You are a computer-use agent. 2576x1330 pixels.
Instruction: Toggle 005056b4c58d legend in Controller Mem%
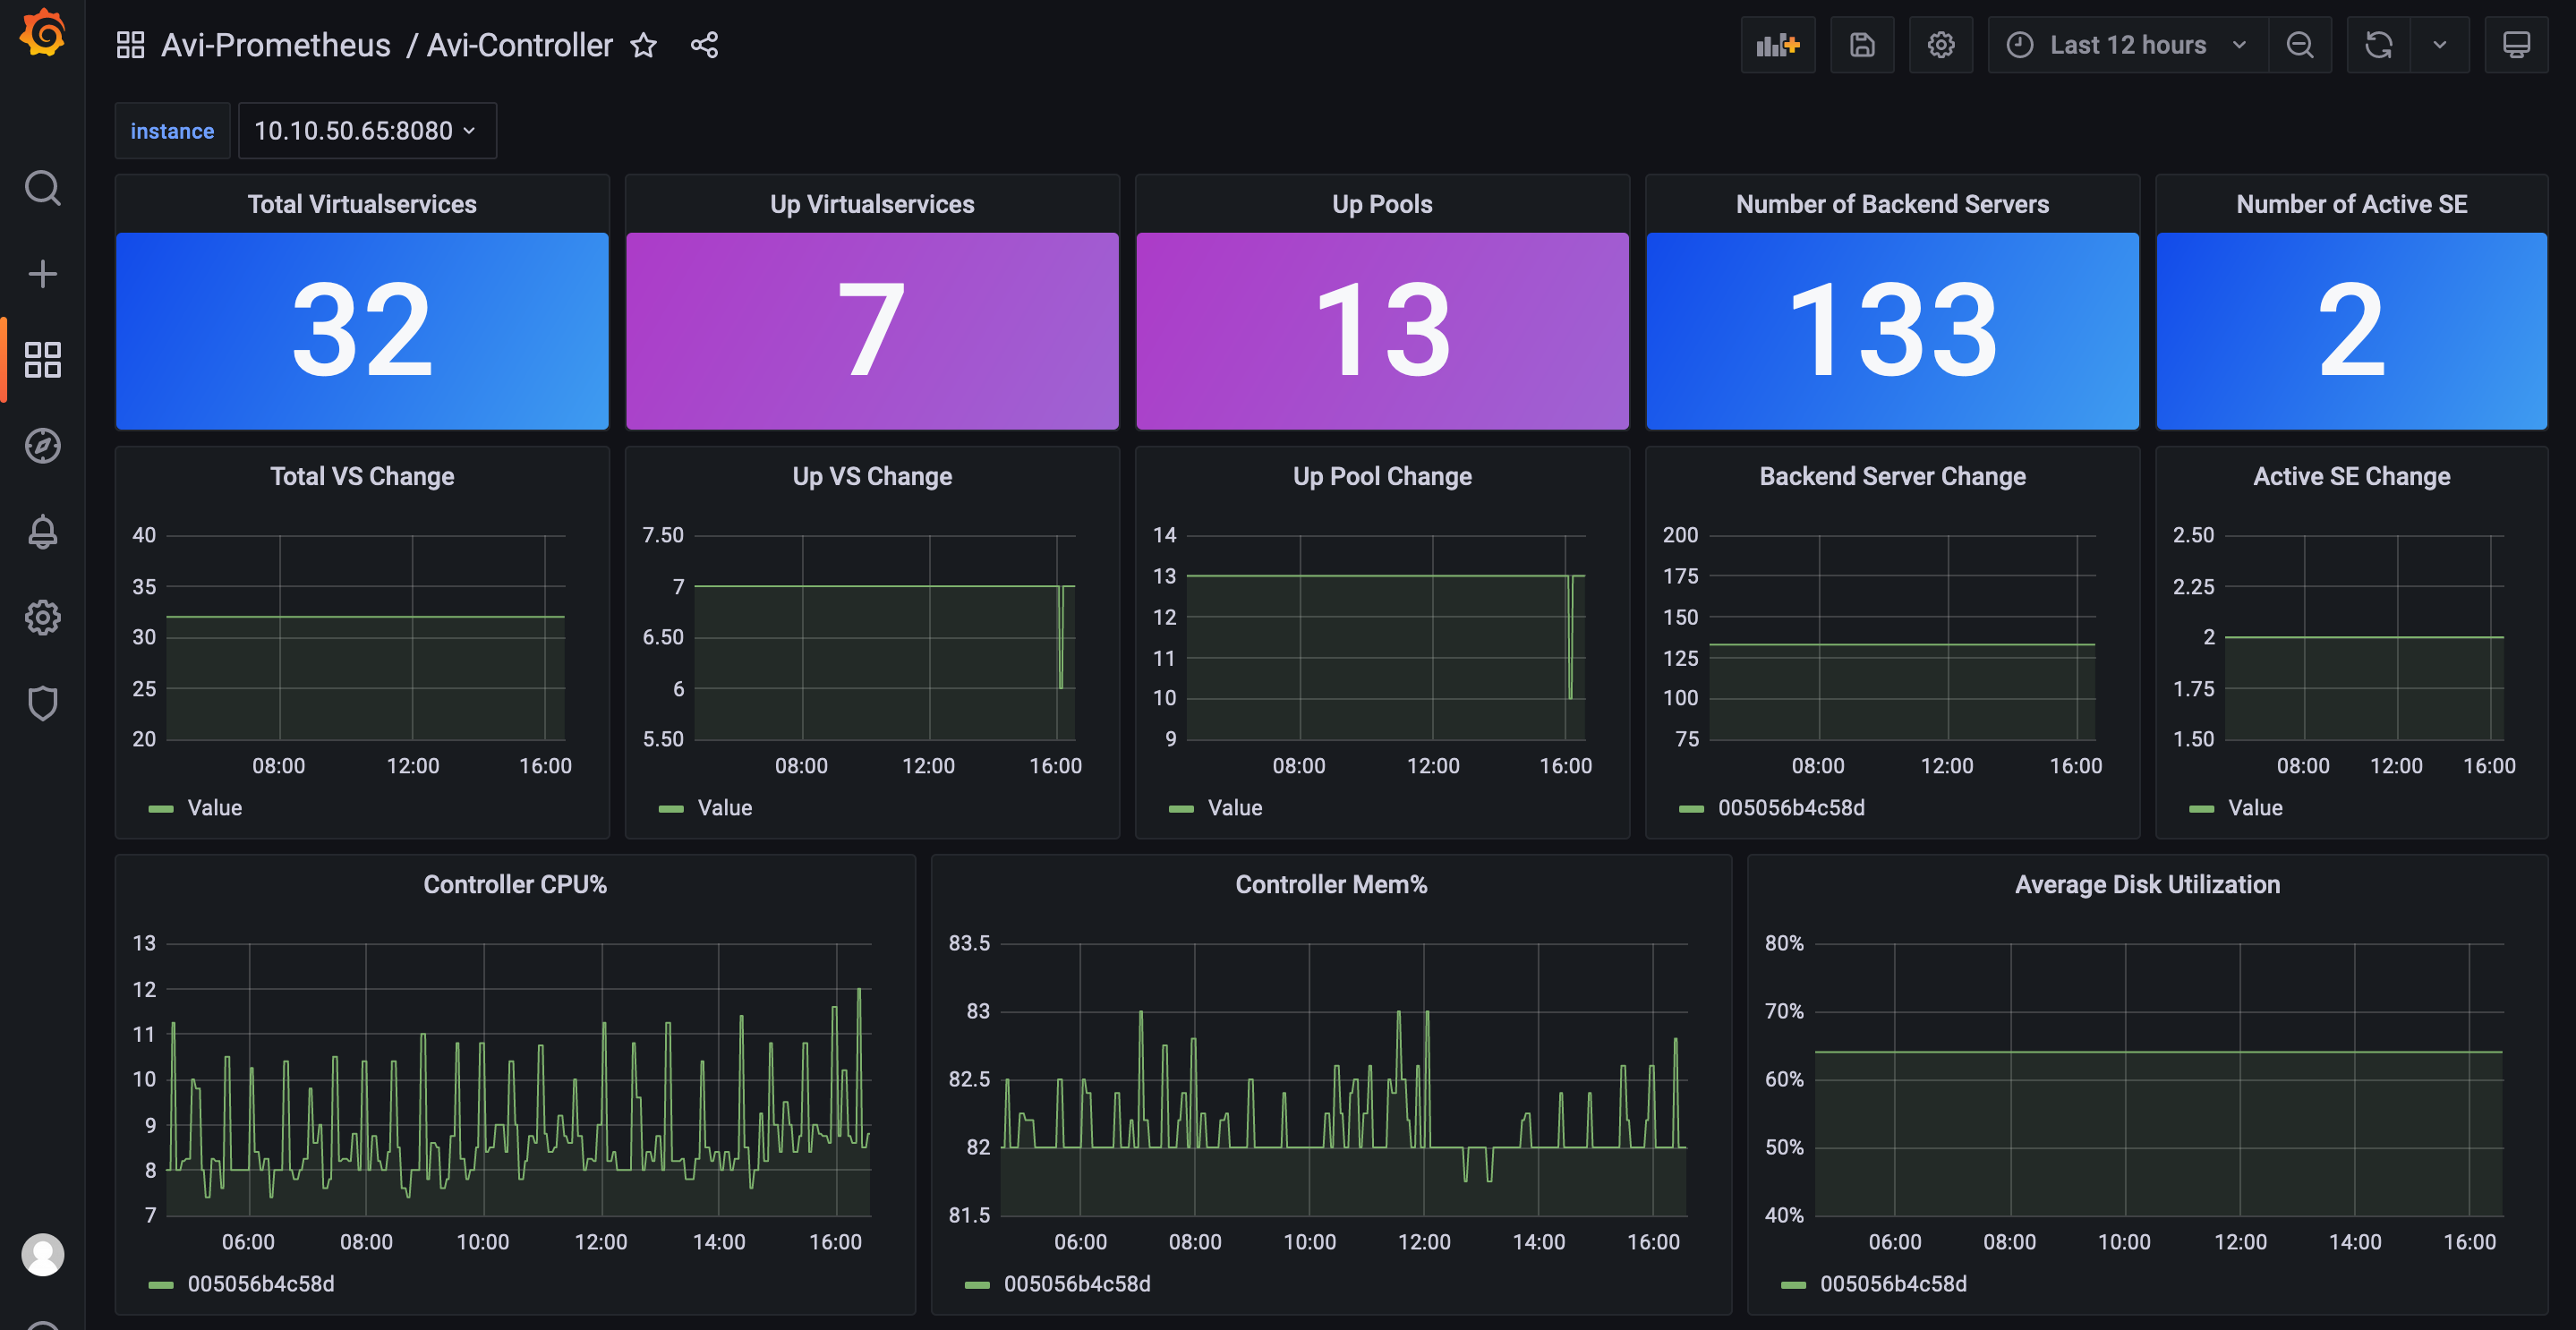click(1077, 1284)
